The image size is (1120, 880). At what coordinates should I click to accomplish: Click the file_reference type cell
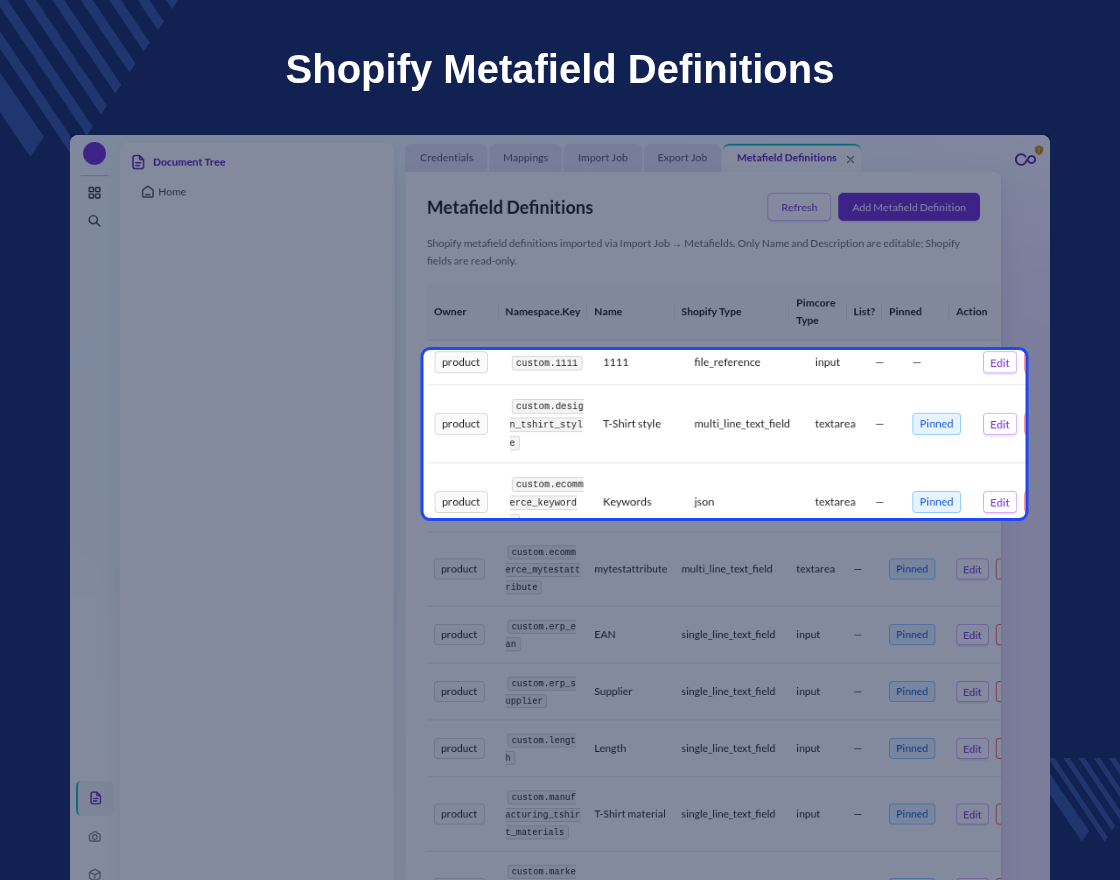727,362
